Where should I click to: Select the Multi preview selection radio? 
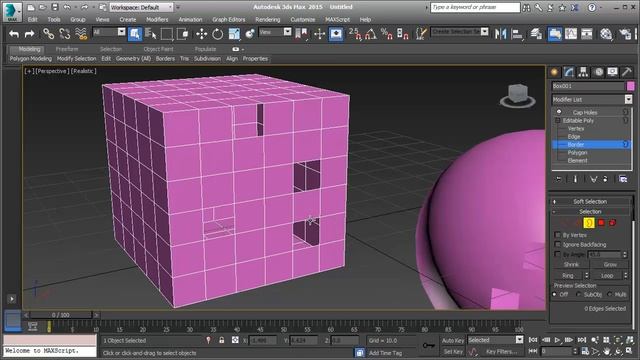(x=609, y=294)
